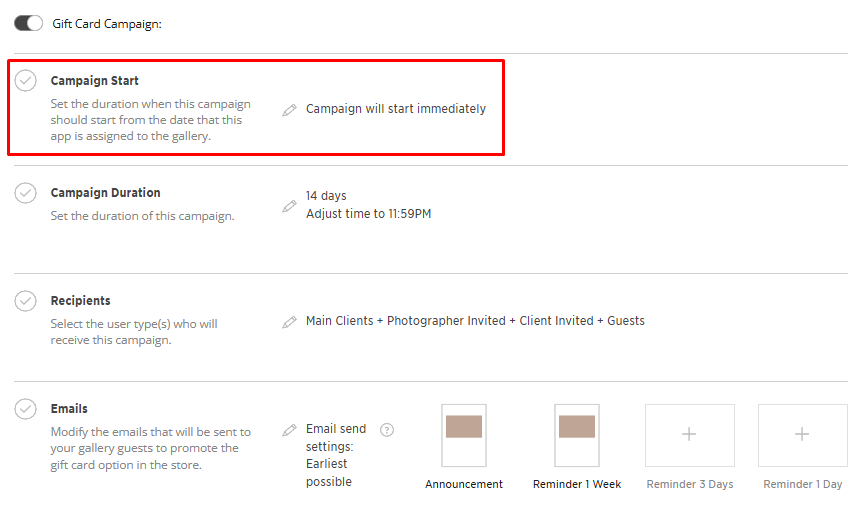
Task: Open help for Email send settings
Action: [387, 430]
